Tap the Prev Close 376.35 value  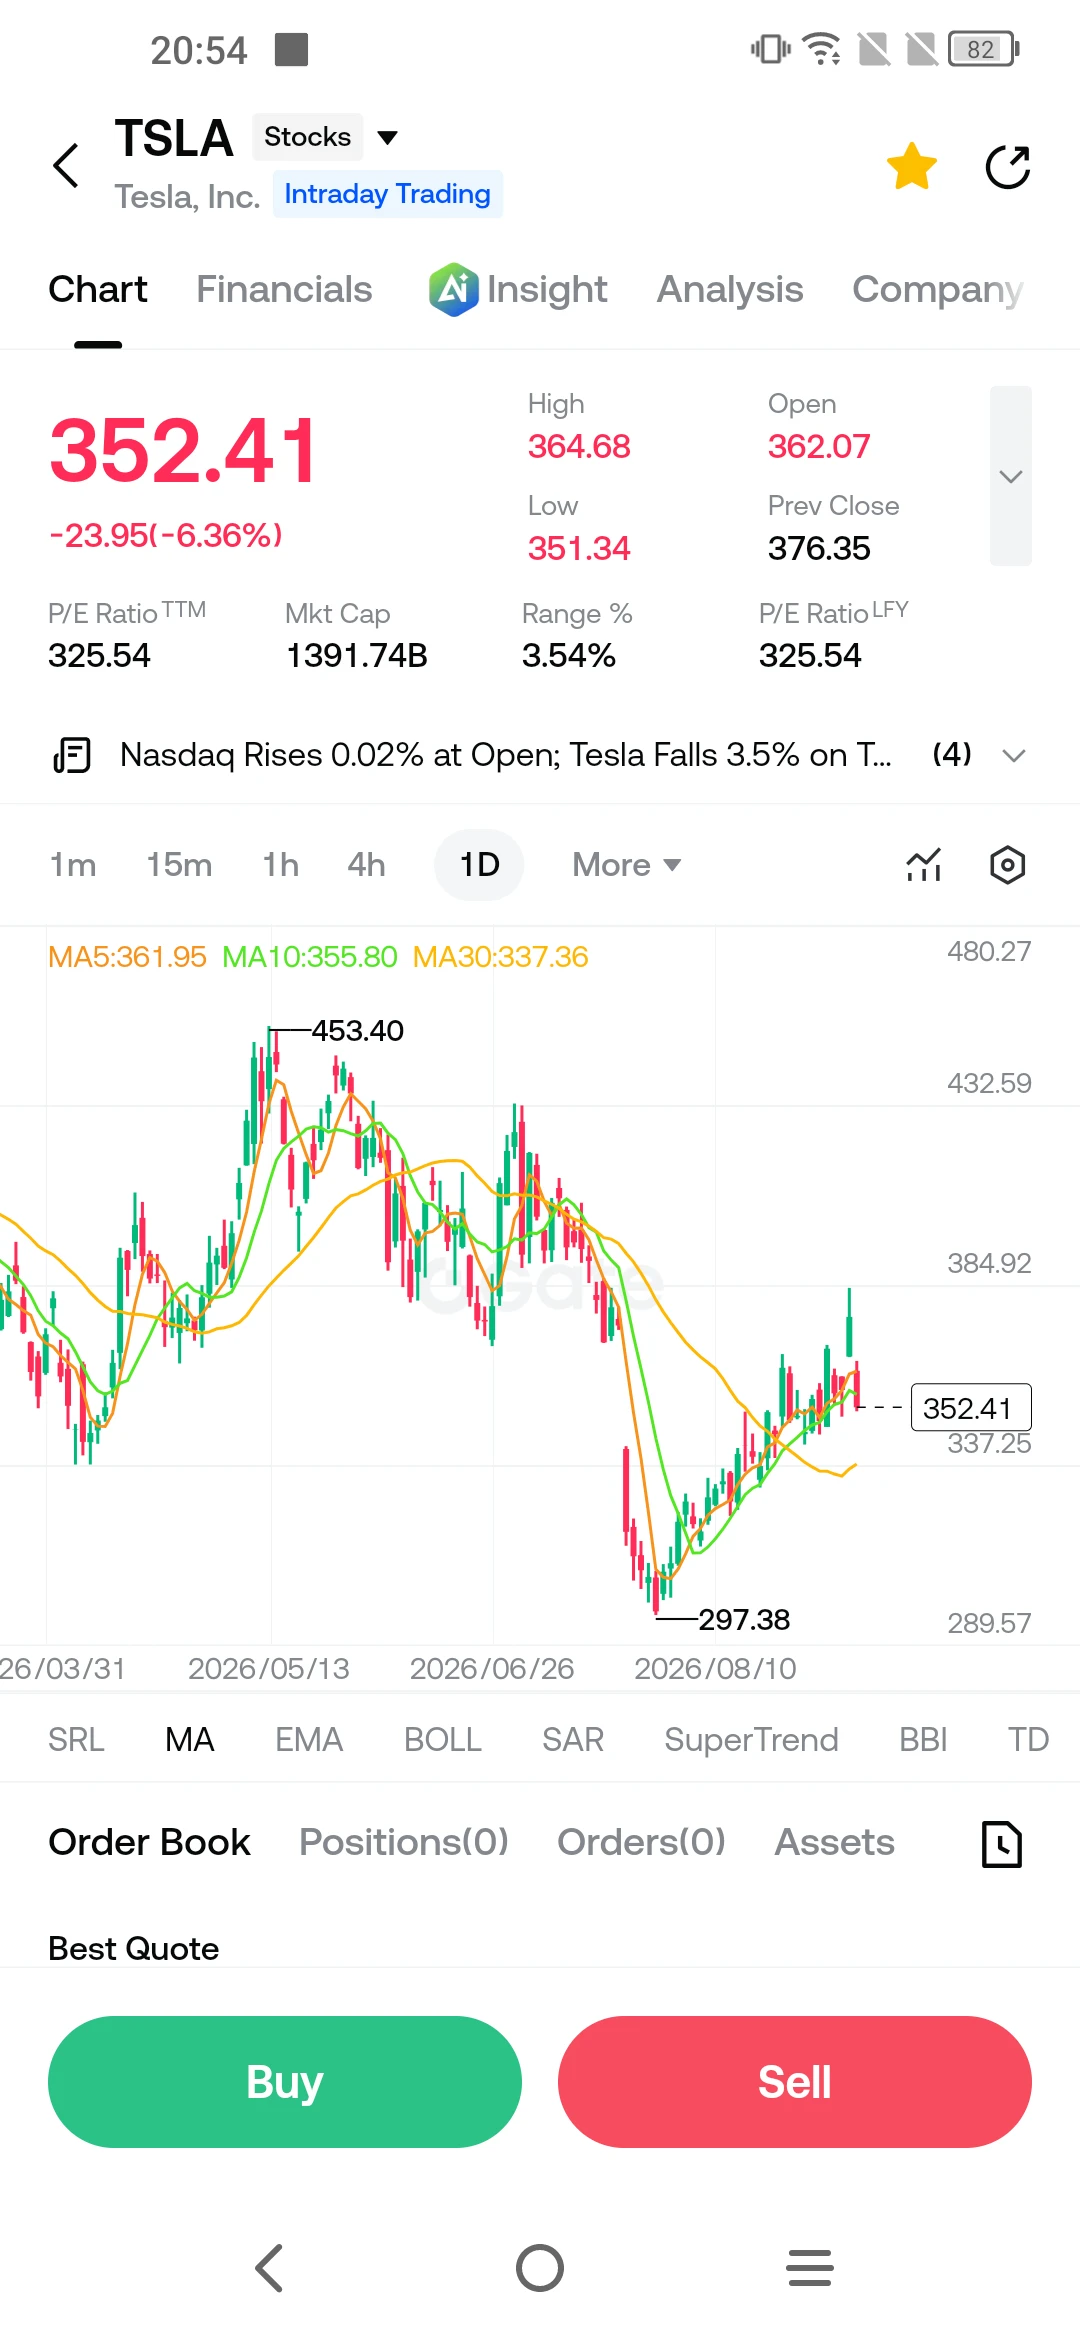pos(819,548)
